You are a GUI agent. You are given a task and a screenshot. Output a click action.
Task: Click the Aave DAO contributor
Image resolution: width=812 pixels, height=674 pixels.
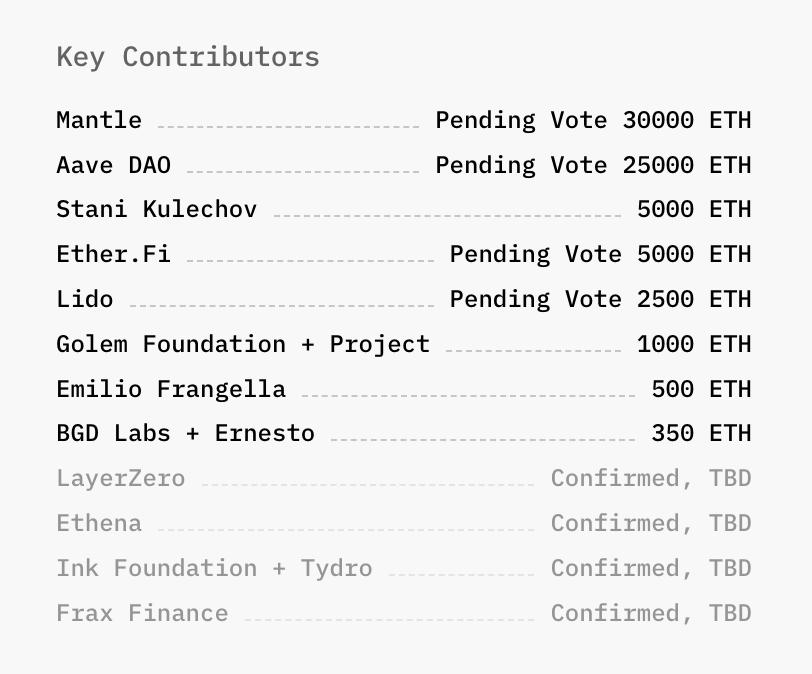click(113, 165)
